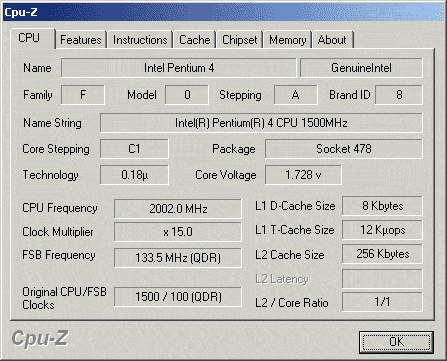Click the Package value Socket 478
This screenshot has height=361, width=447.
tap(344, 149)
